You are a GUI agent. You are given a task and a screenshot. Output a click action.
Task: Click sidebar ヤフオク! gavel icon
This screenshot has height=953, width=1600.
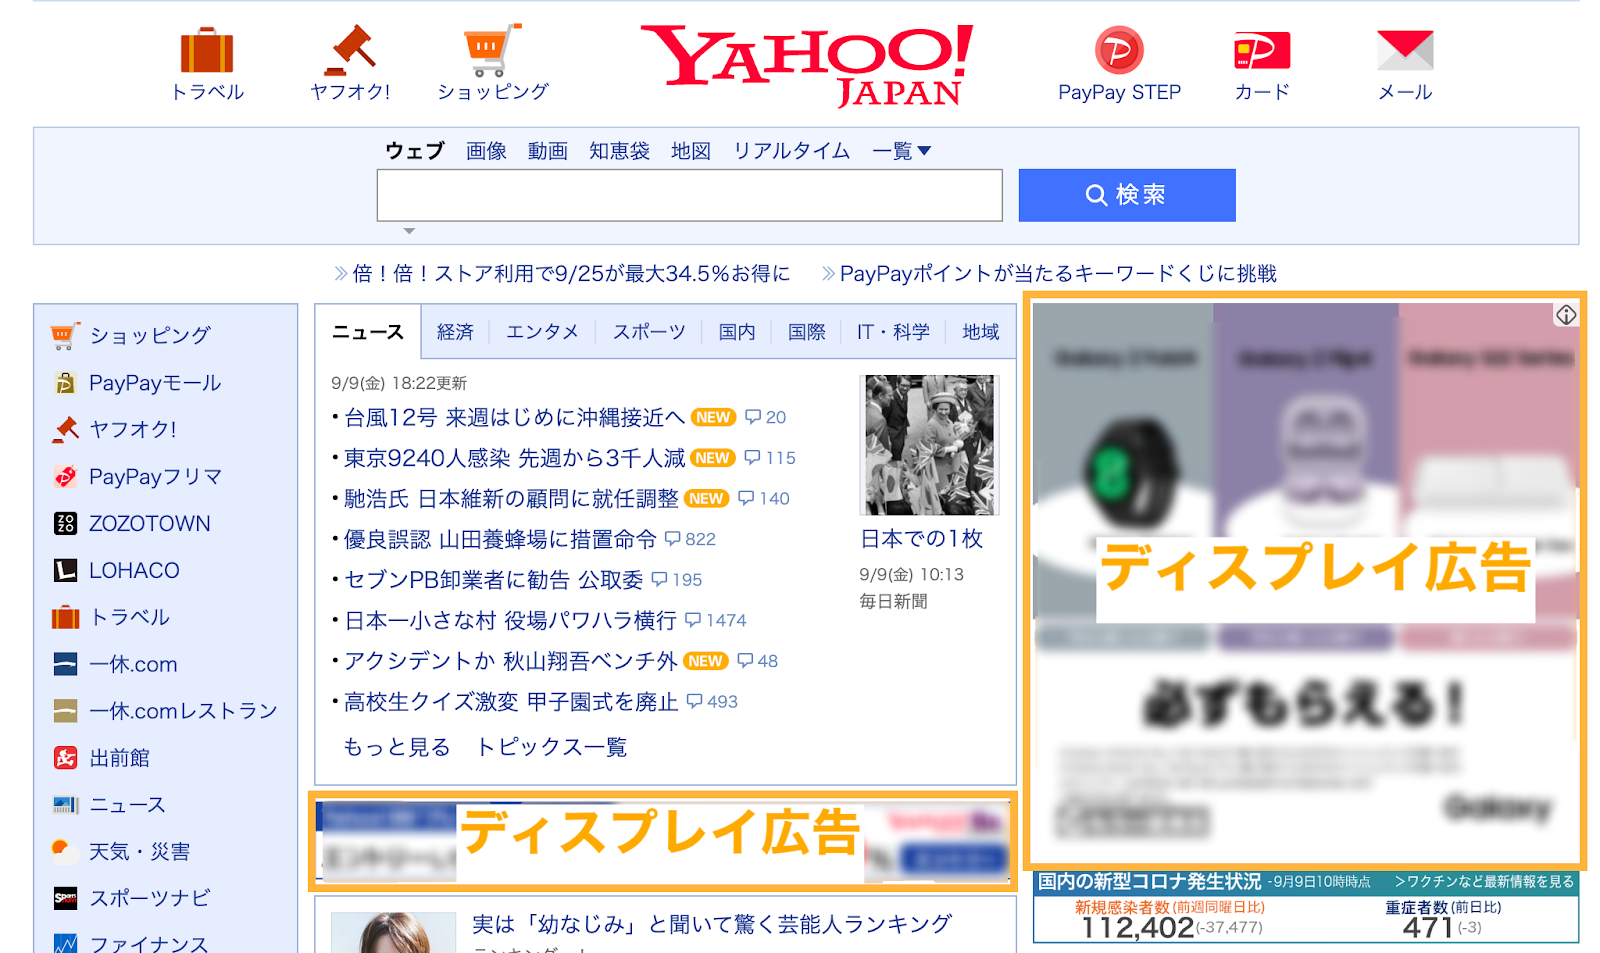click(65, 429)
